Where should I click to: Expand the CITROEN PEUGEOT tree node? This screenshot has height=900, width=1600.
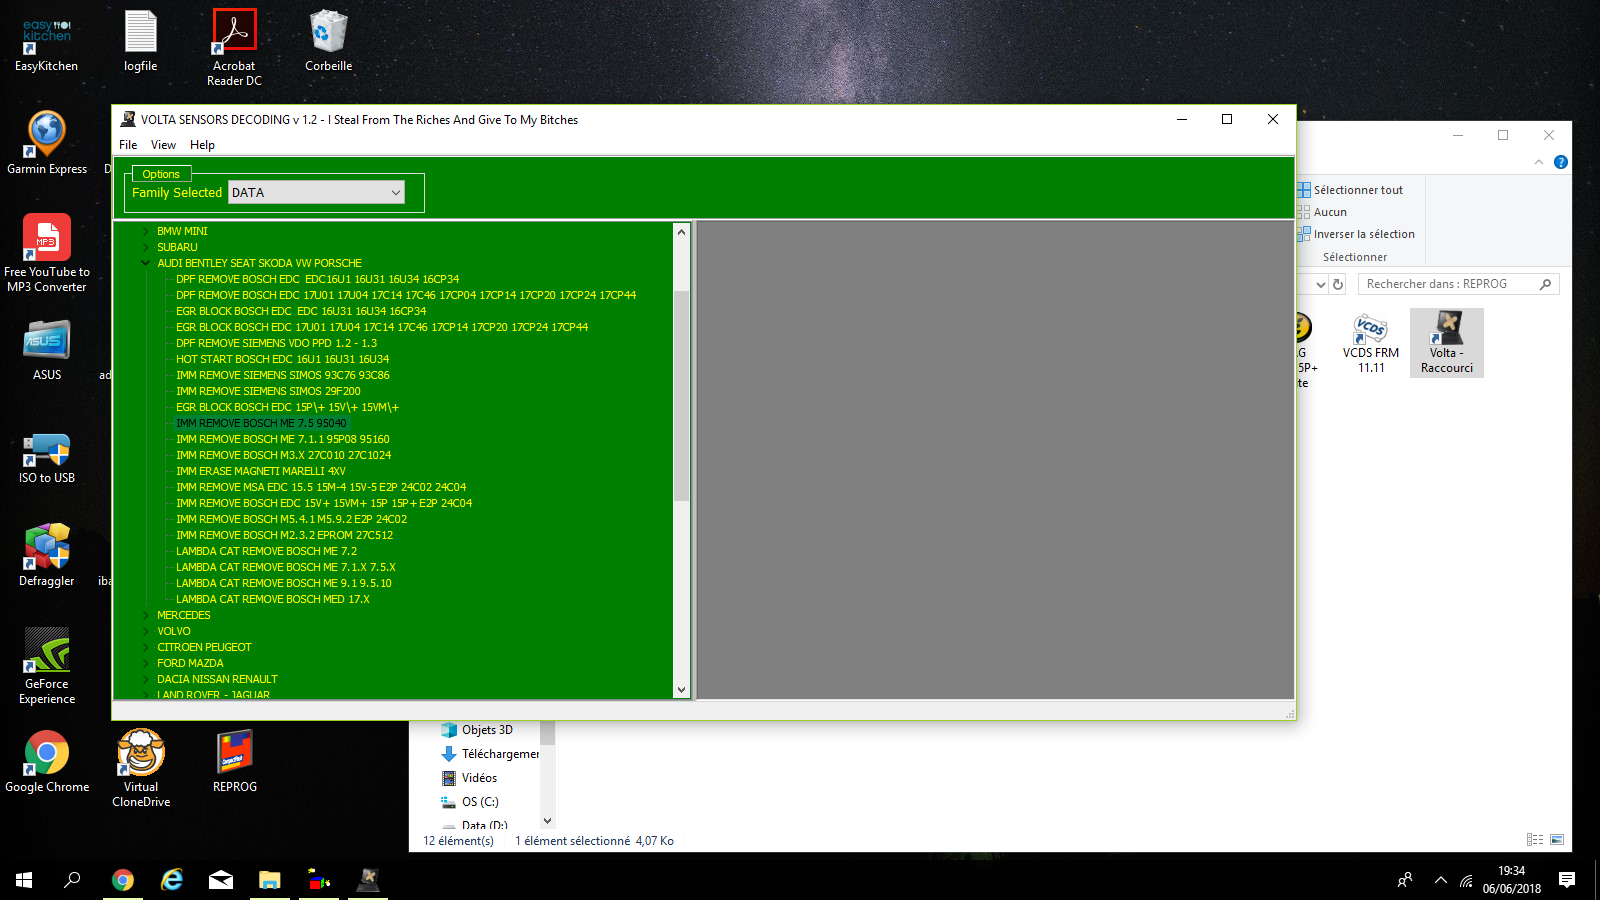(146, 648)
